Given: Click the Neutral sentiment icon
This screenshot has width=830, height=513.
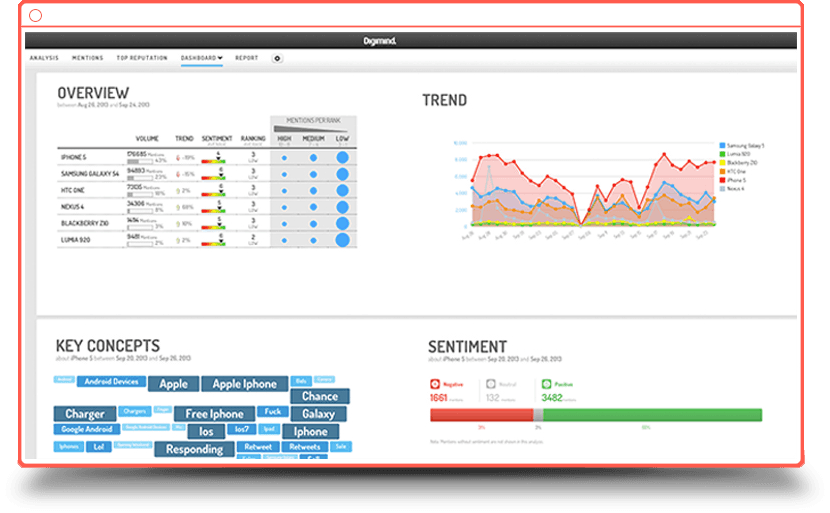Looking at the screenshot, I should pyautogui.click(x=491, y=384).
